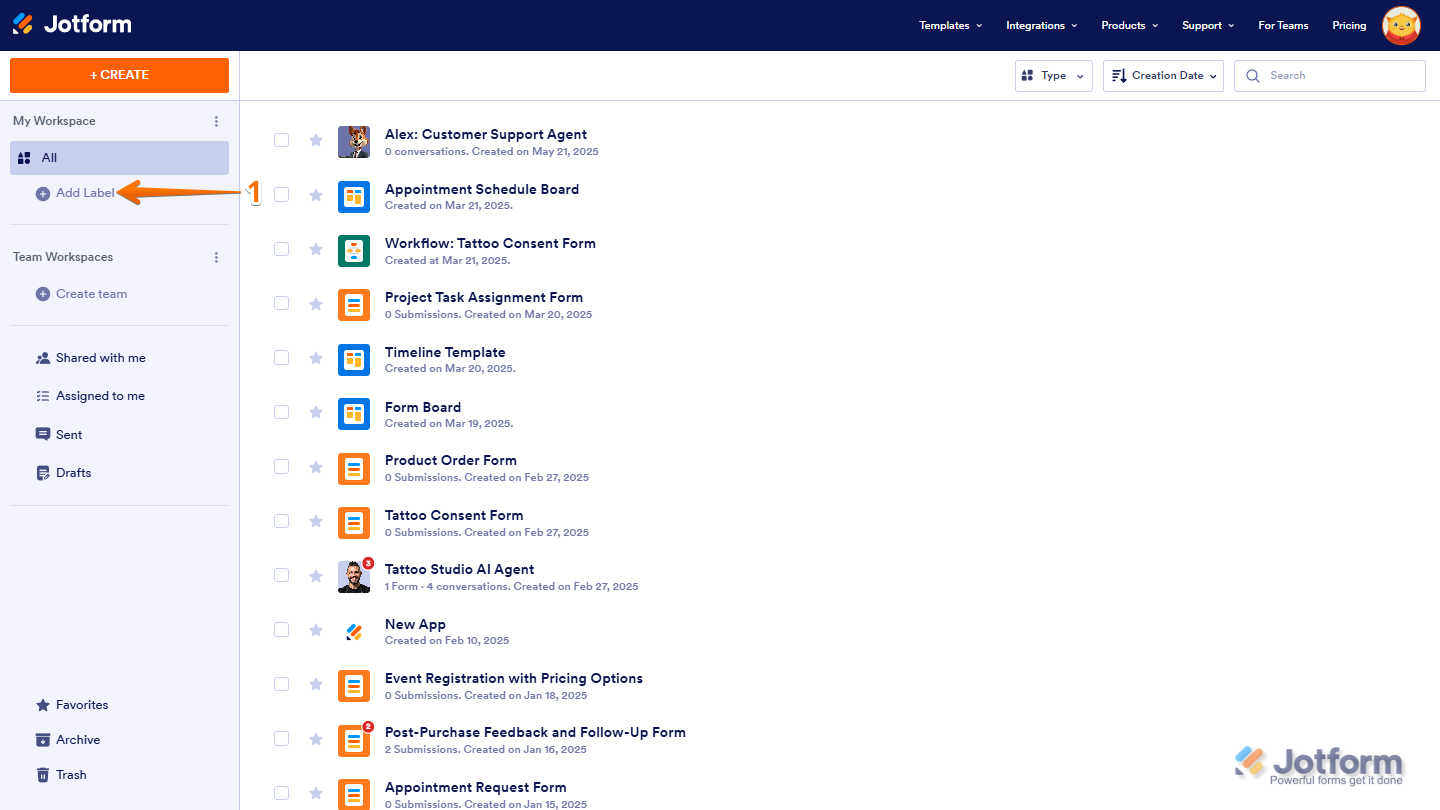The image size is (1440, 810).
Task: Star the Project Task Assignment Form
Action: (316, 304)
